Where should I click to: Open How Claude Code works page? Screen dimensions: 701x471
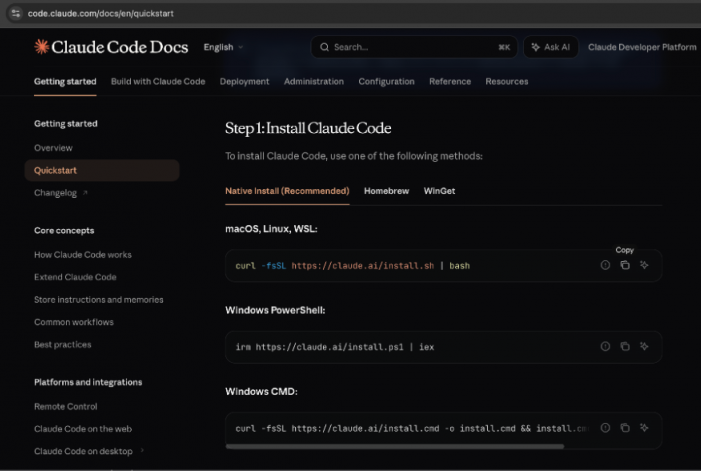83,255
